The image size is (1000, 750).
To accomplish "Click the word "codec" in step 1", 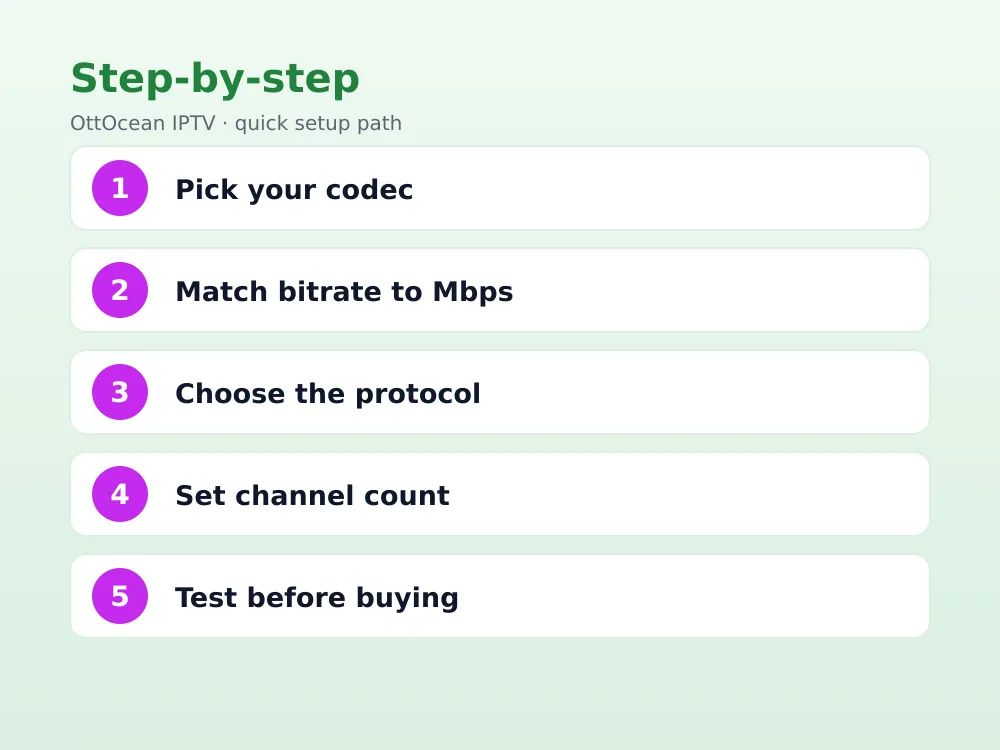I will (369, 189).
